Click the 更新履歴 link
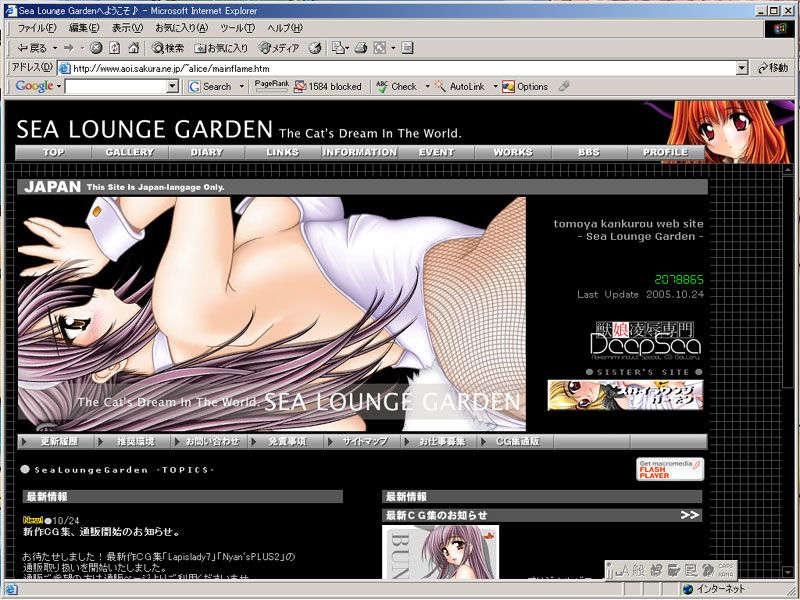The image size is (800, 600). point(57,441)
